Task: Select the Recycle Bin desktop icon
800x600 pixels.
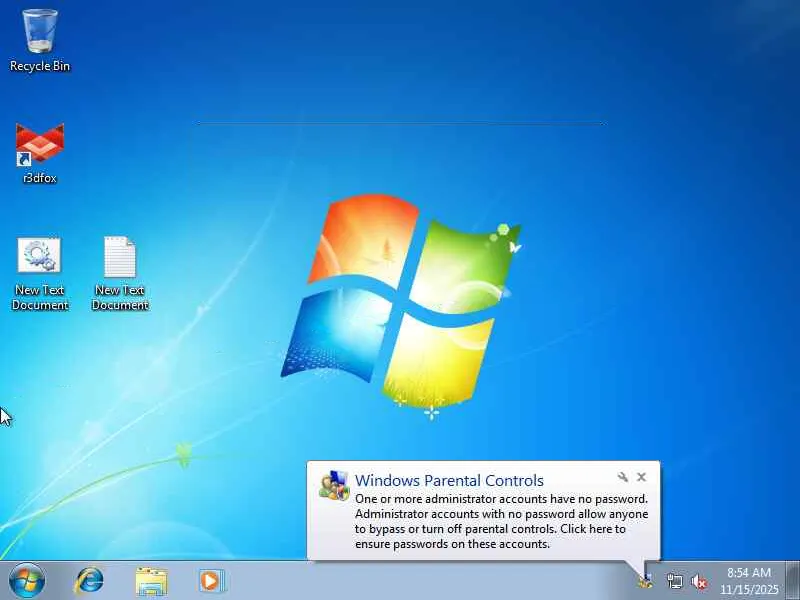Action: click(40, 40)
